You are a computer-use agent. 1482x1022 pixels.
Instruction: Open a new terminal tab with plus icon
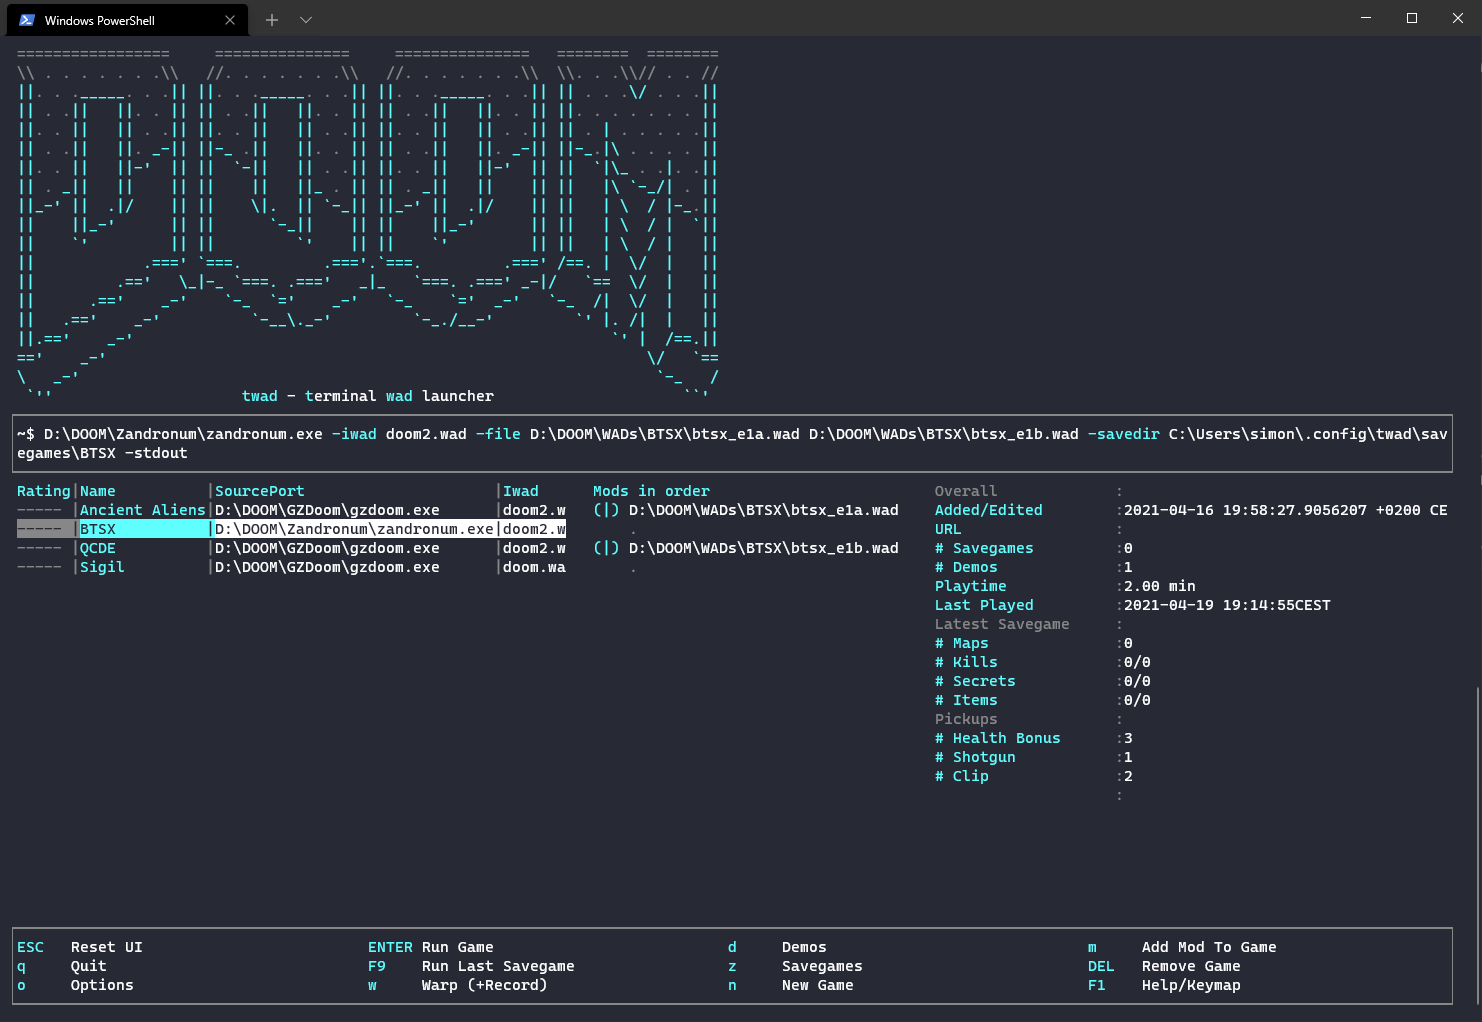(271, 20)
